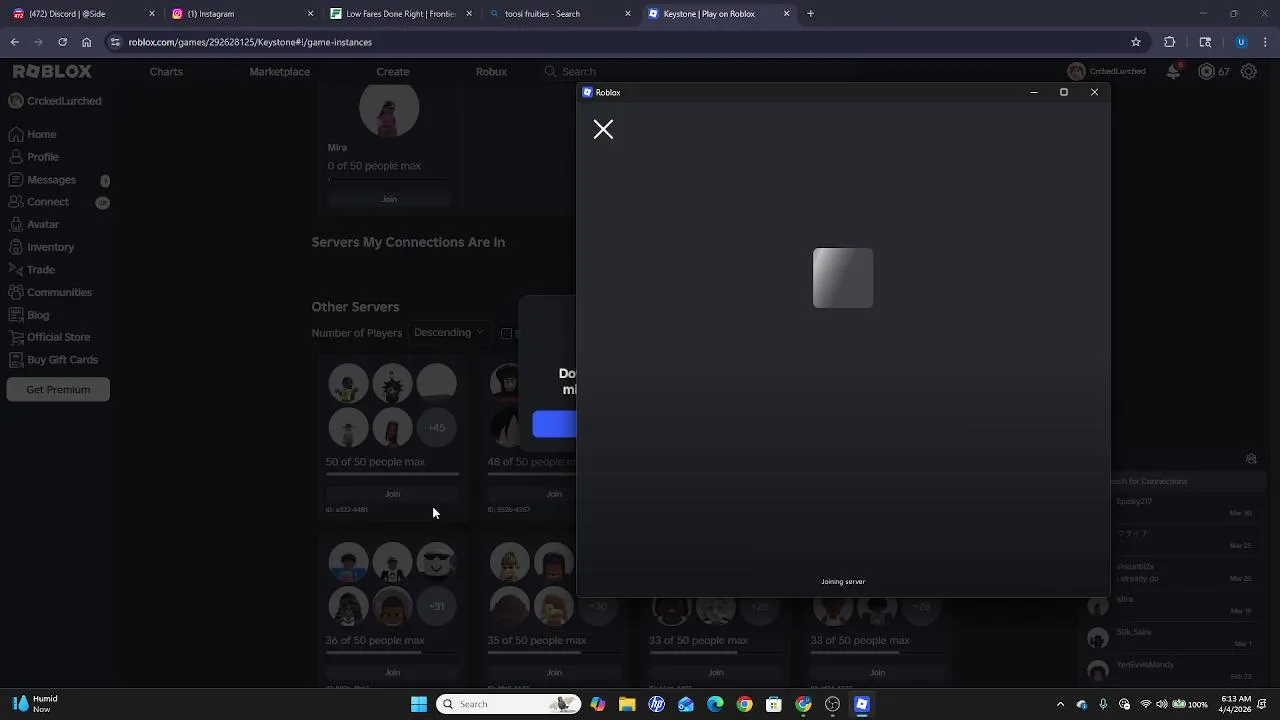Reload the page in Chrome

(62, 42)
